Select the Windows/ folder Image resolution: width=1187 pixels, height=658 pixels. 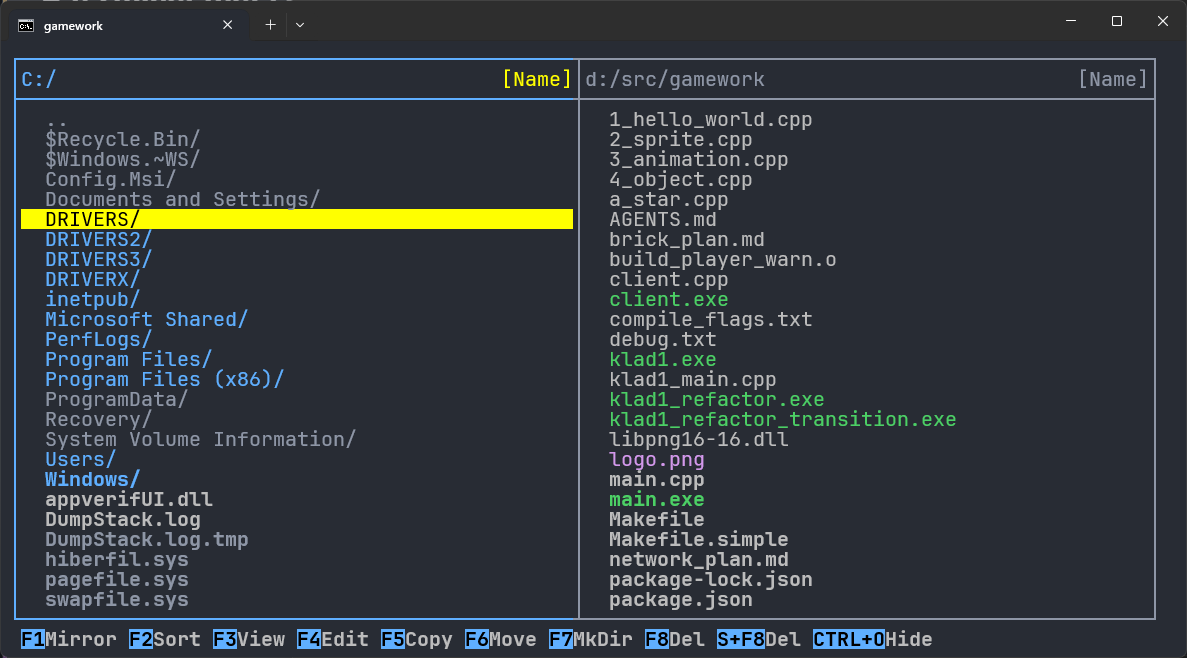click(x=92, y=479)
